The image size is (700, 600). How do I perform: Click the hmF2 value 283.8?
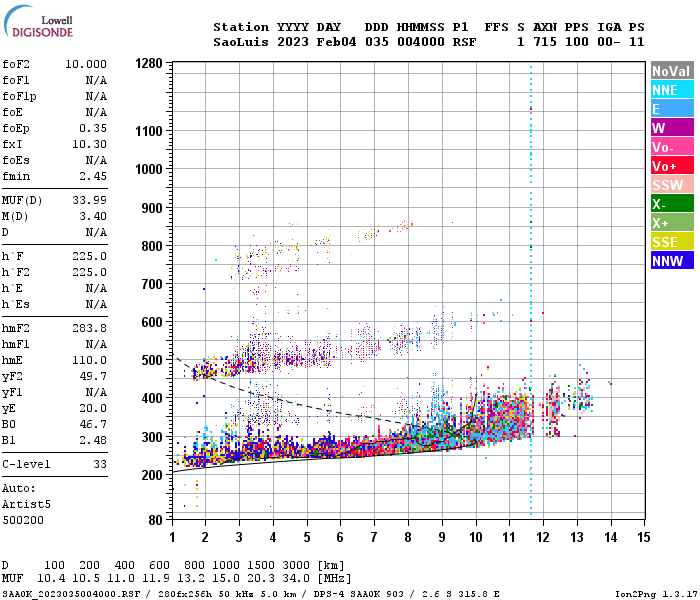(89, 328)
